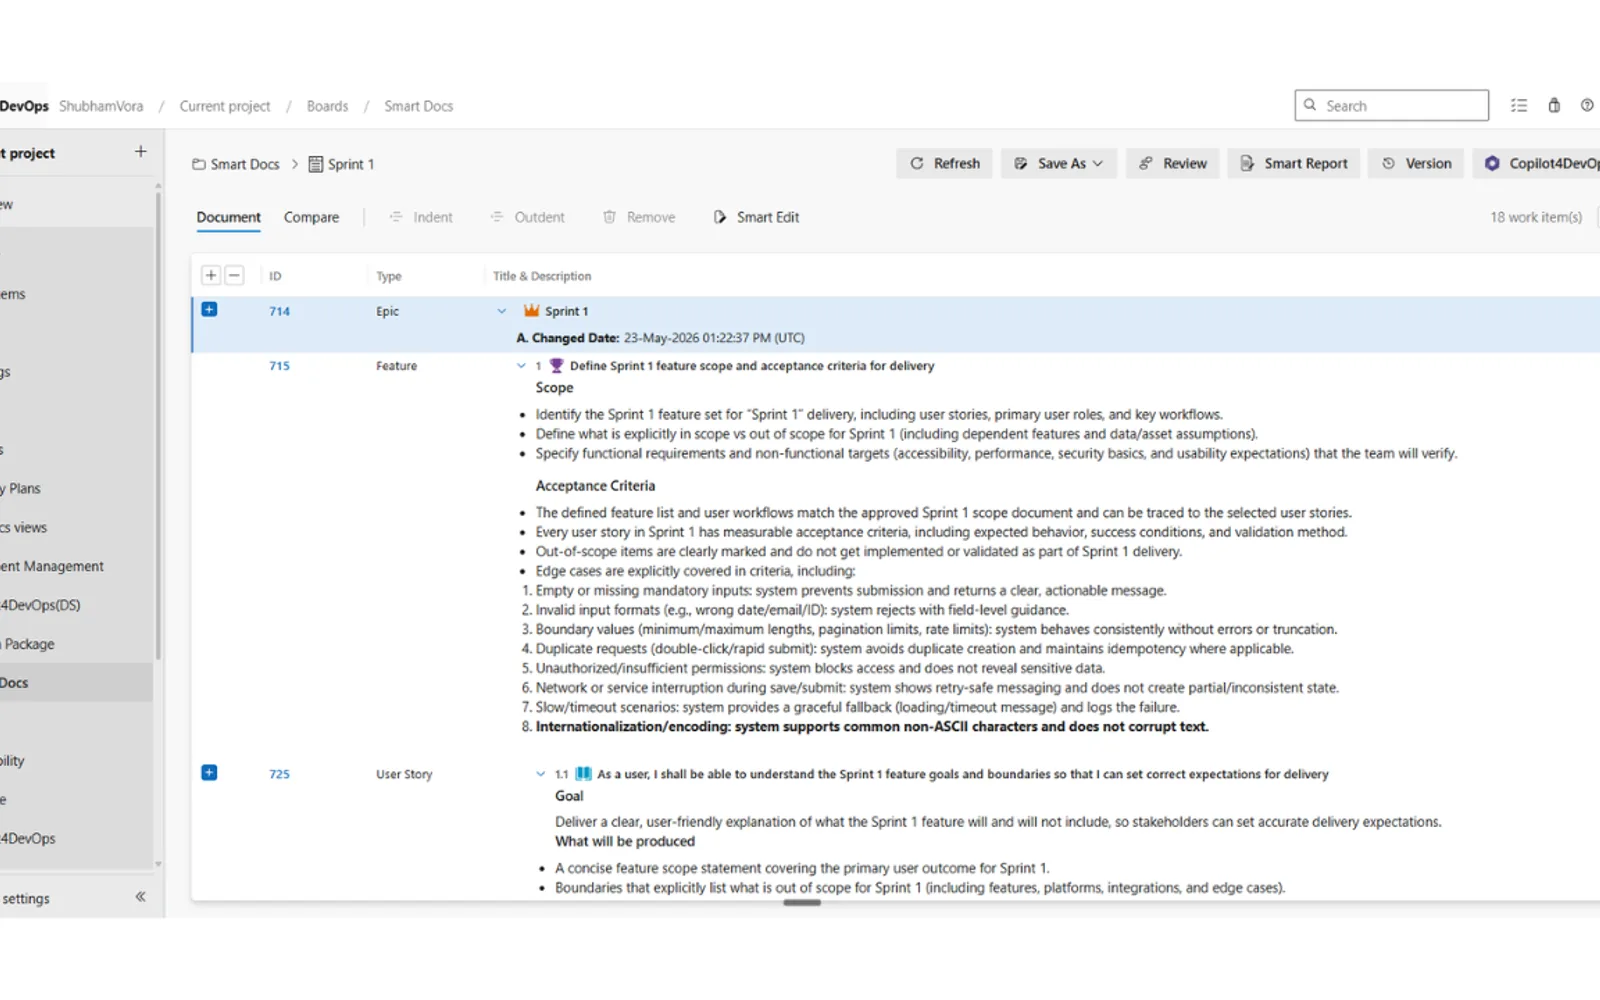Click Current project in top breadcrumb
The height and width of the screenshot is (1000, 1600).
coord(225,106)
